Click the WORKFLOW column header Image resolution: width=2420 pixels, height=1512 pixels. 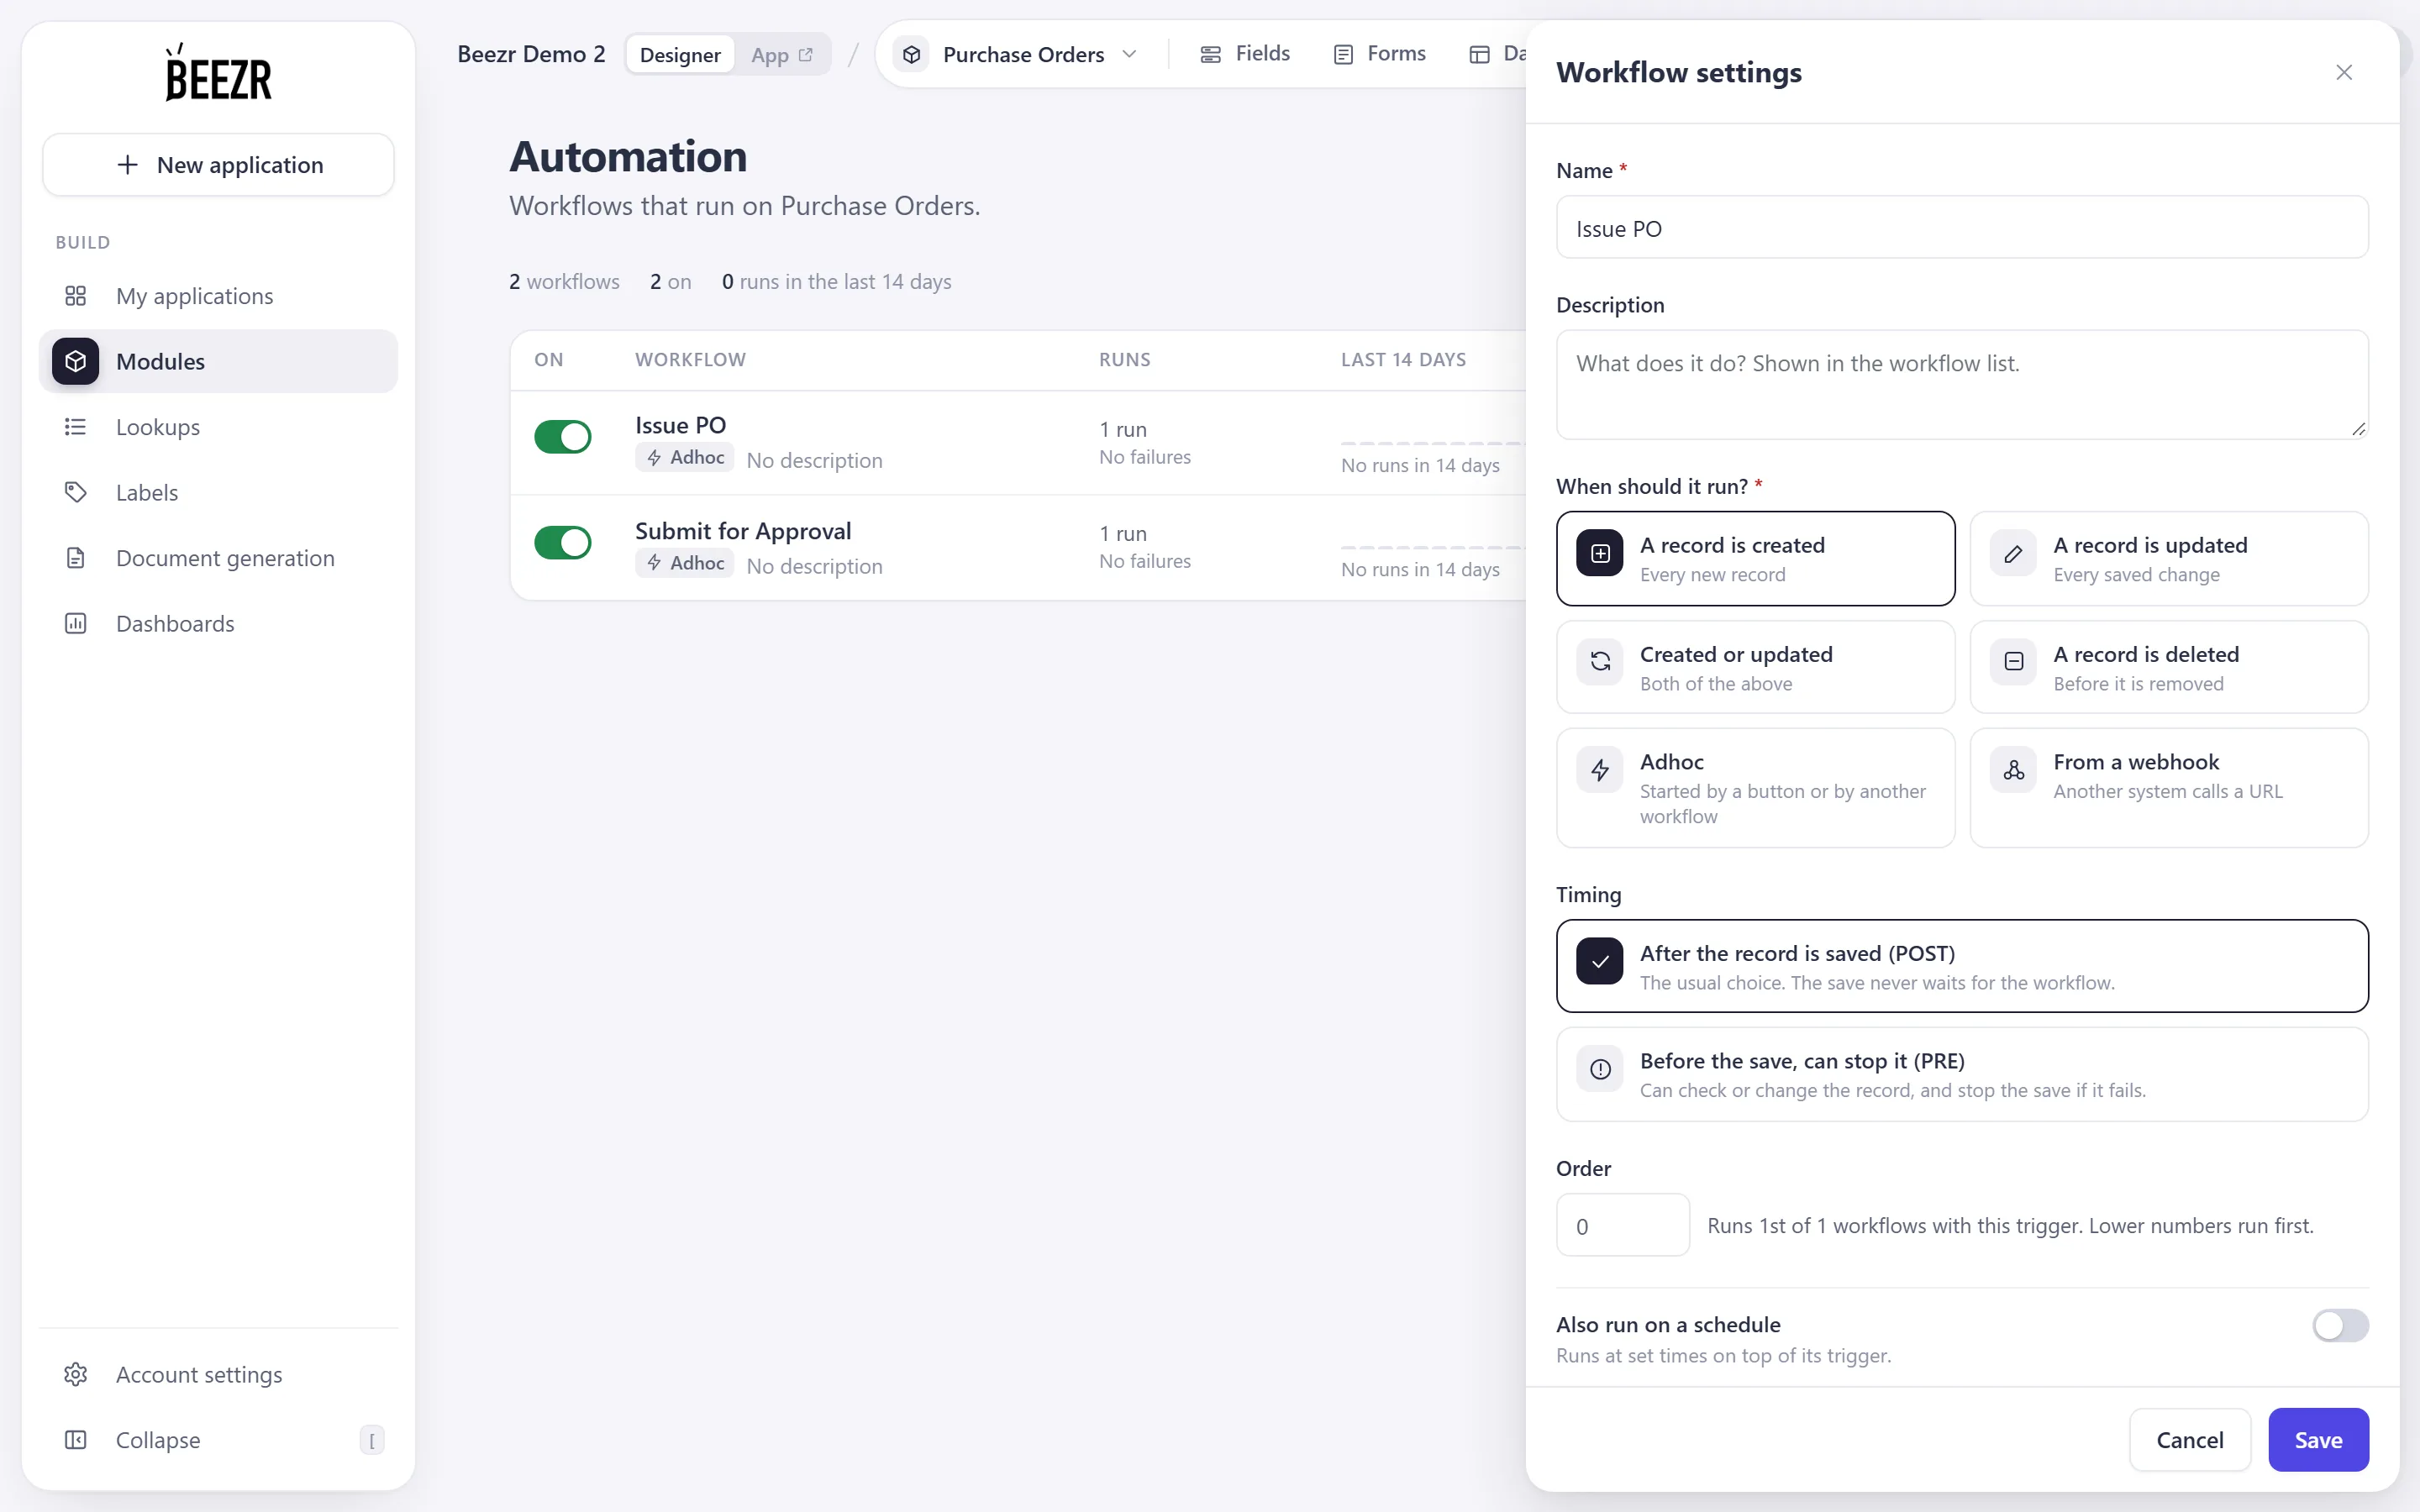click(690, 360)
